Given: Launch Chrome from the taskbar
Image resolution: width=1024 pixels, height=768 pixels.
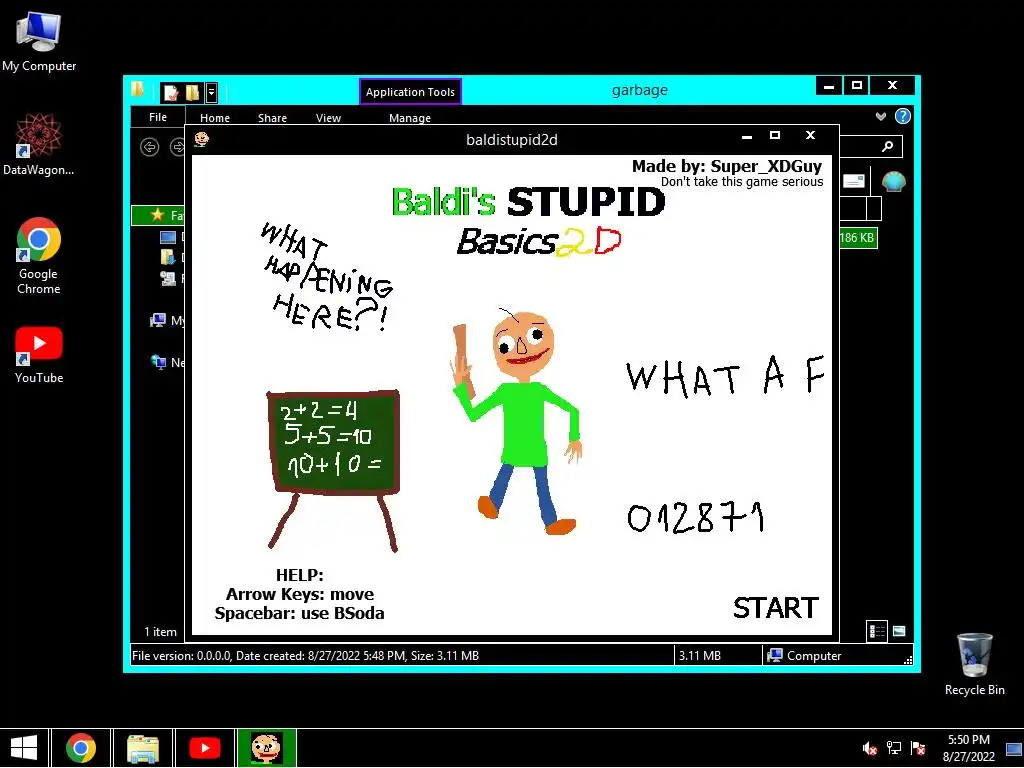Looking at the screenshot, I should point(80,748).
